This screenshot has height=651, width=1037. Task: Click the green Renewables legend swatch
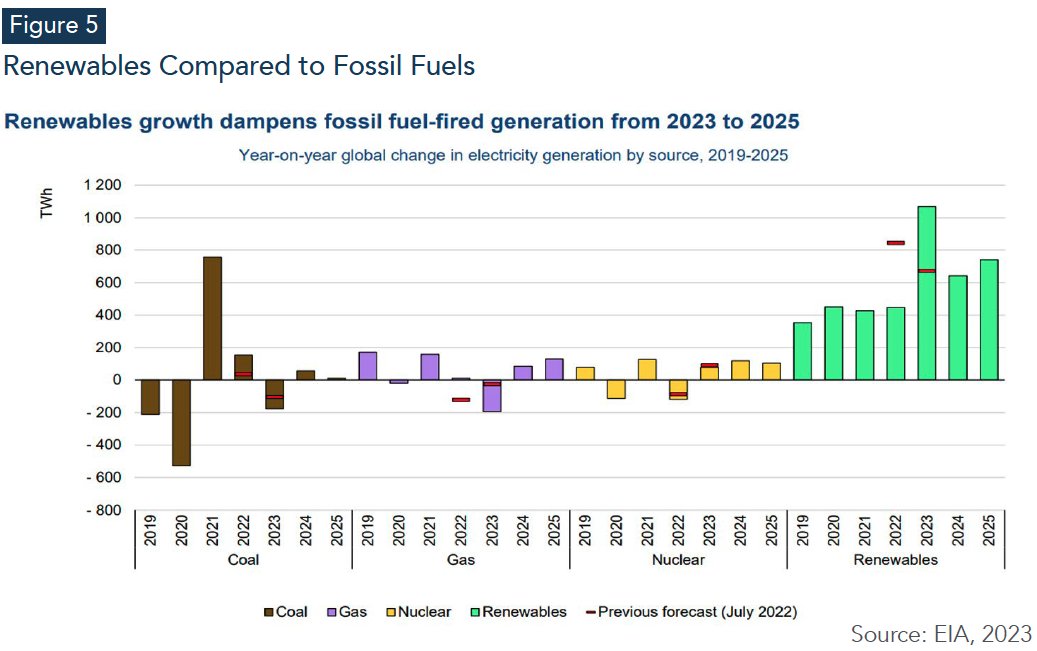[475, 613]
